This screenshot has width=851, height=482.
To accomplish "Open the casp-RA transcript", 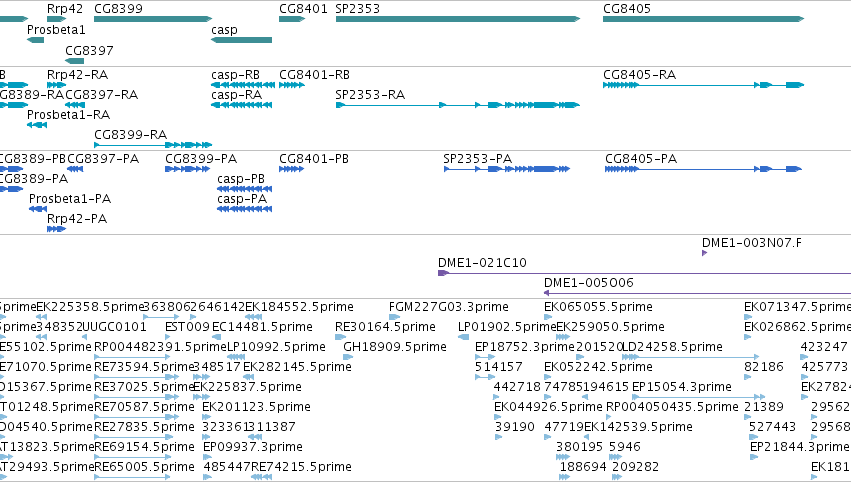I will (x=237, y=95).
